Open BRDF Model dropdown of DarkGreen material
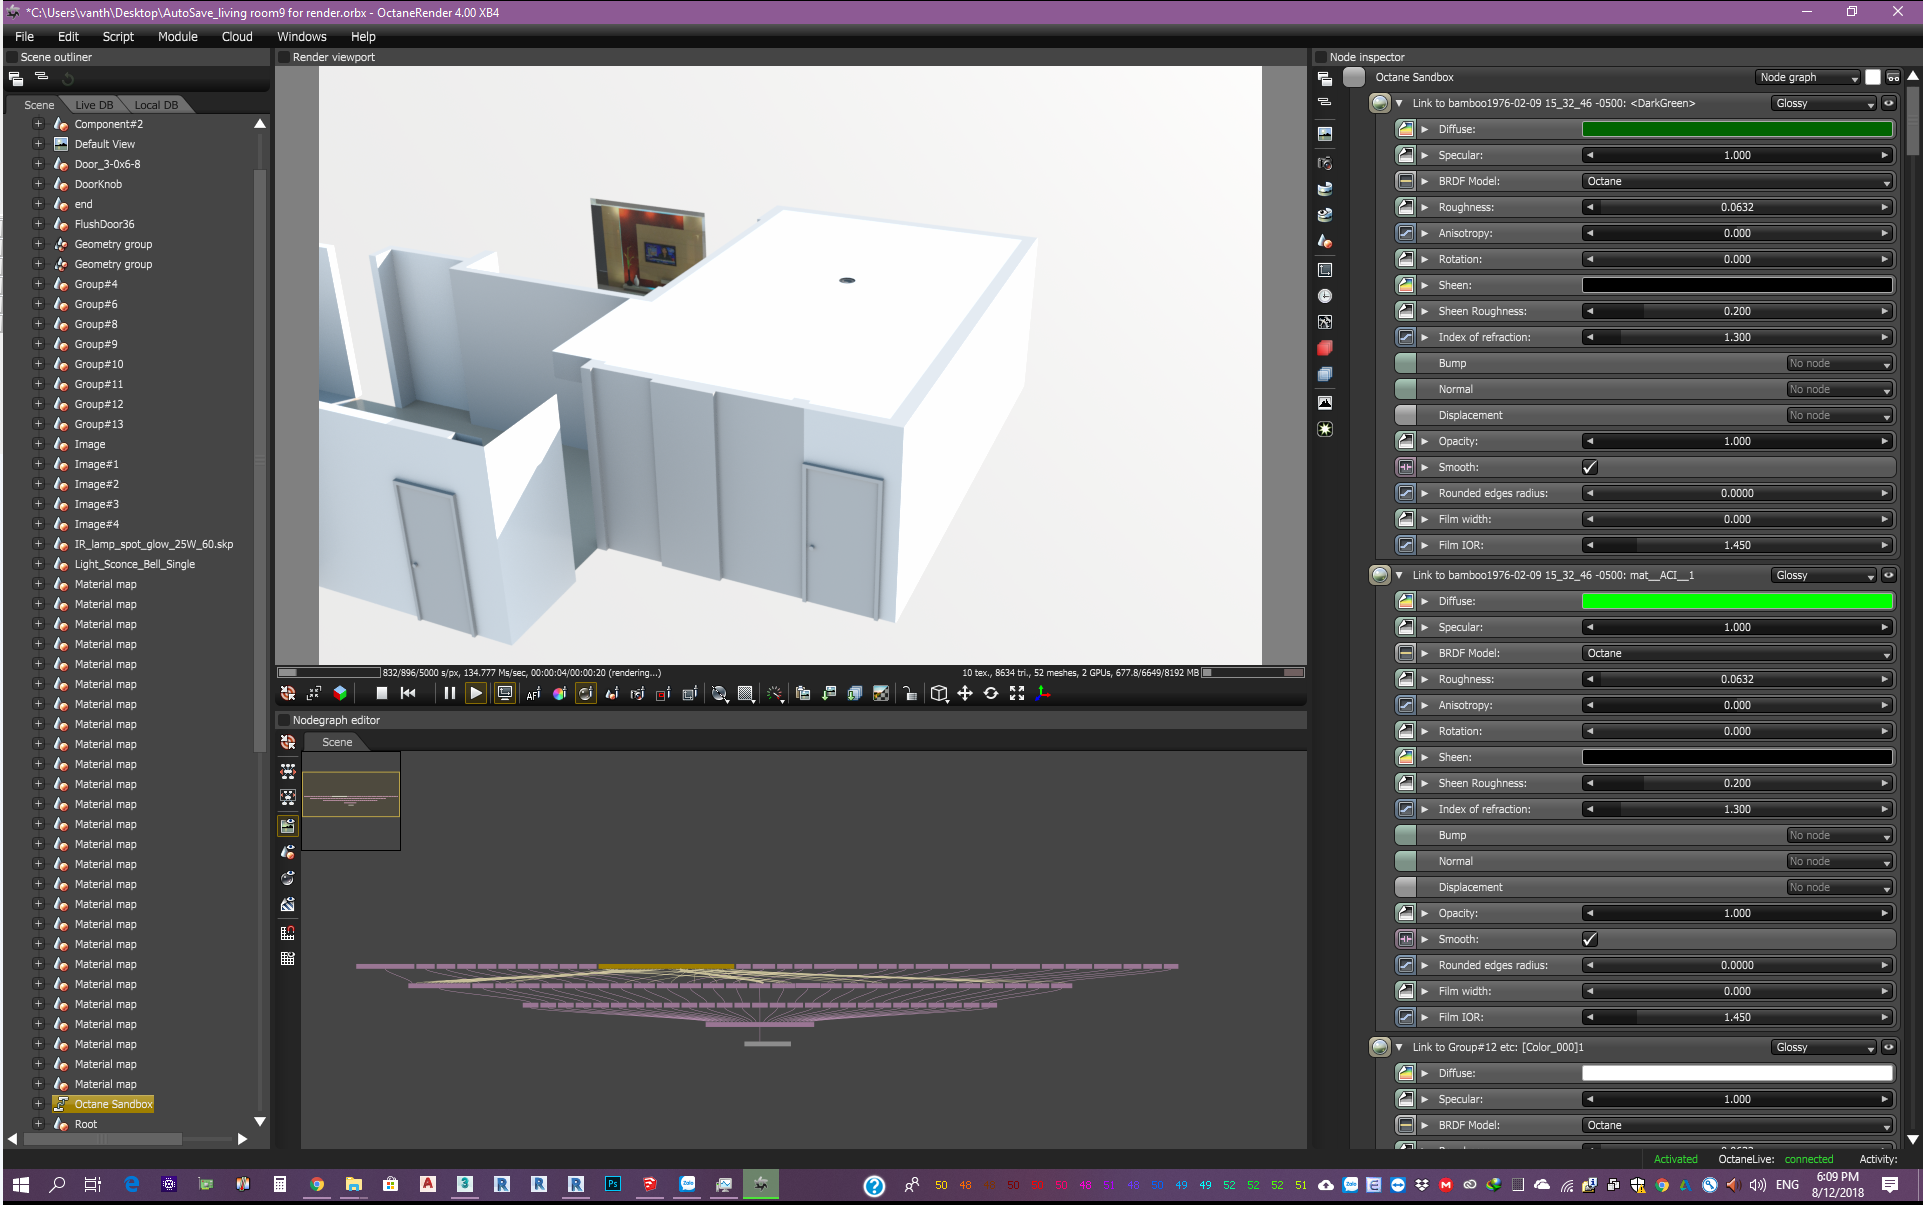This screenshot has height=1205, width=1923. (1738, 181)
